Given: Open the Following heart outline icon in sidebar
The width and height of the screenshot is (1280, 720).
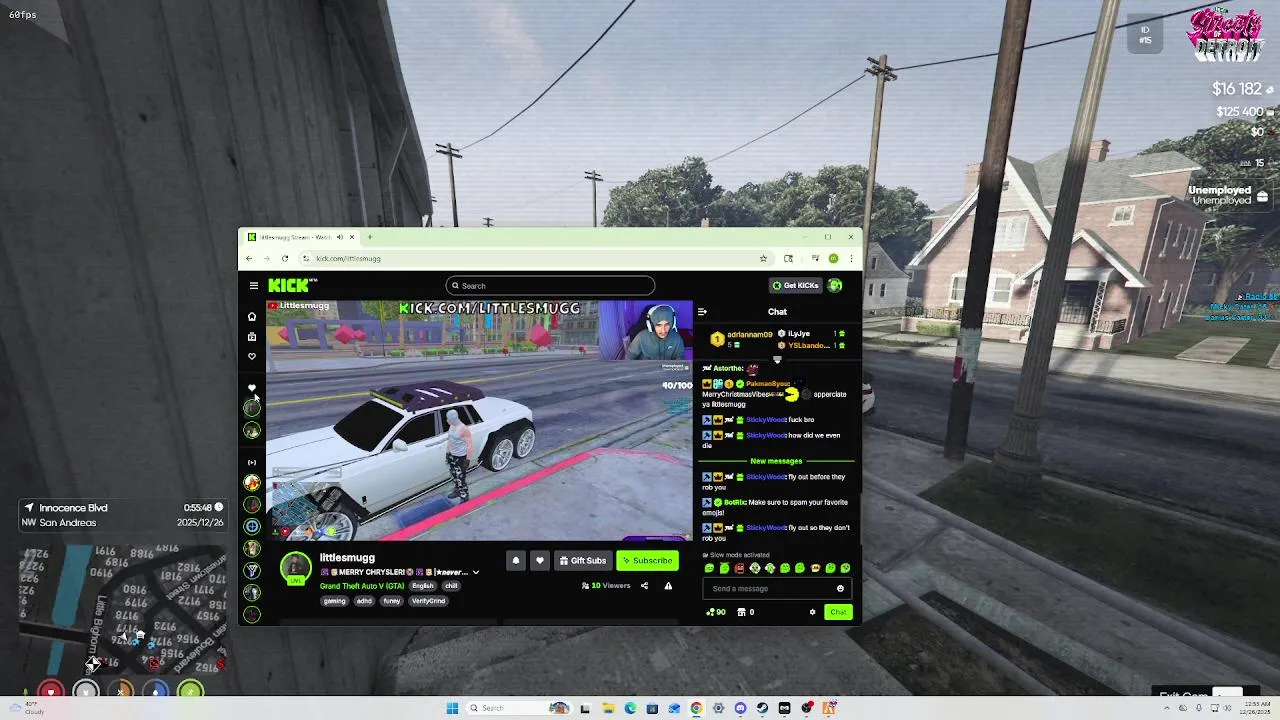Looking at the screenshot, I should point(252,356).
